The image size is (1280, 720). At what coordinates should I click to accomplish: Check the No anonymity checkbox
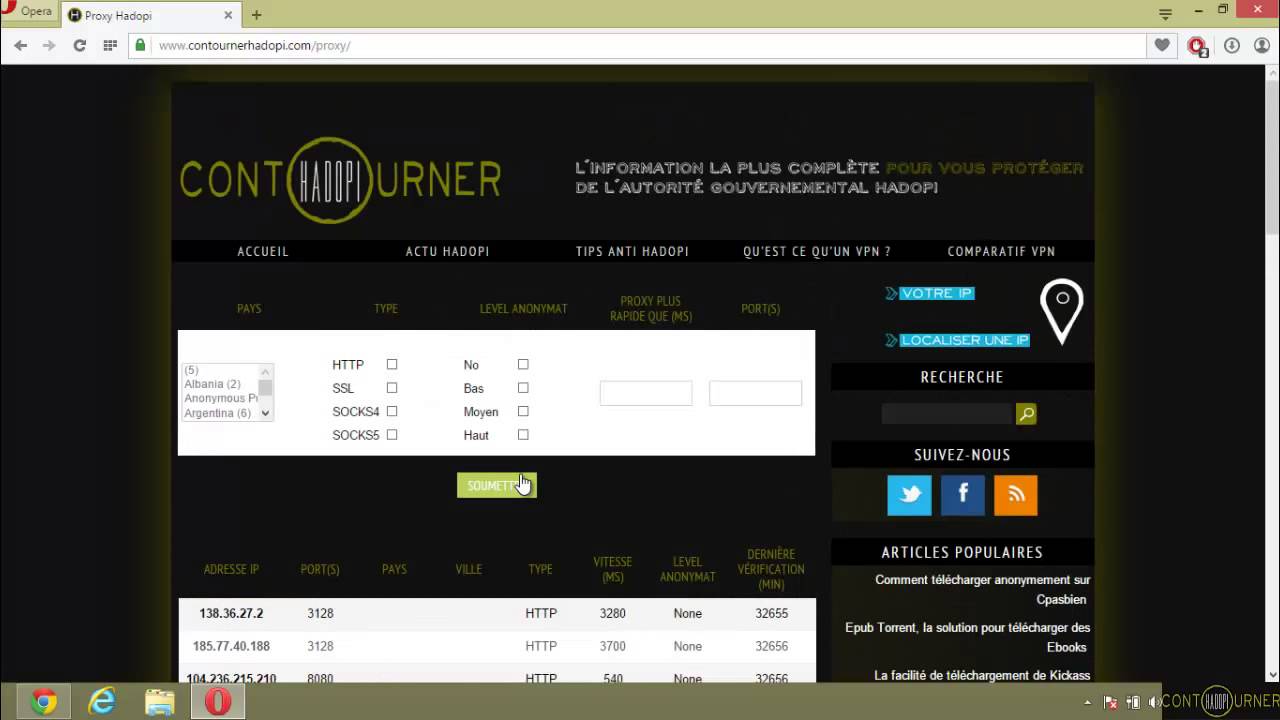[523, 365]
